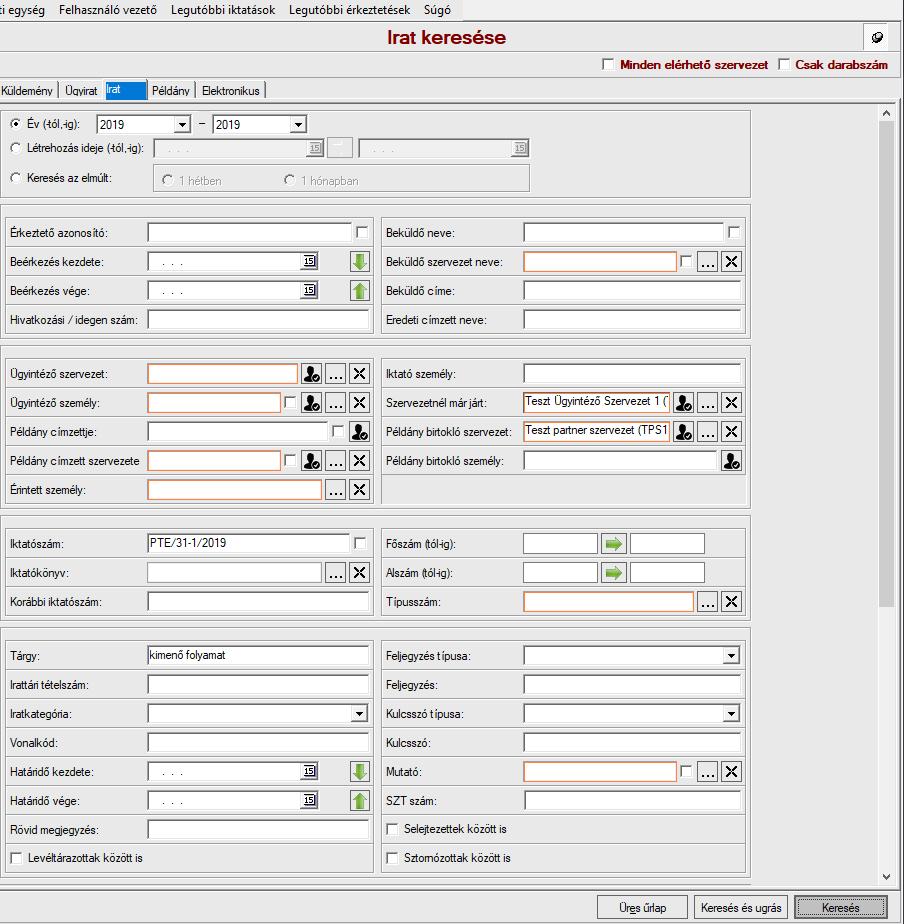This screenshot has height=924, width=904.
Task: Browse for Iktatókönyv values
Action: point(335,572)
